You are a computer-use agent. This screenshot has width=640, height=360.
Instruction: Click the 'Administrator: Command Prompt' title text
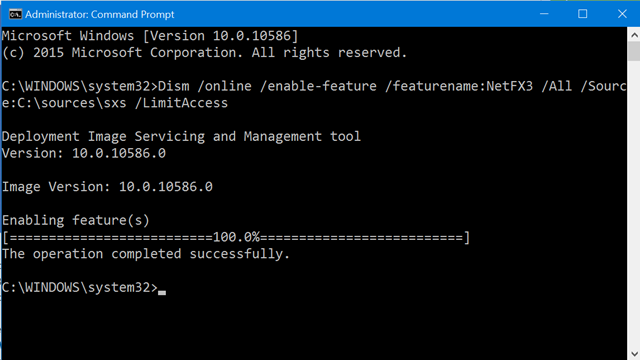point(100,14)
